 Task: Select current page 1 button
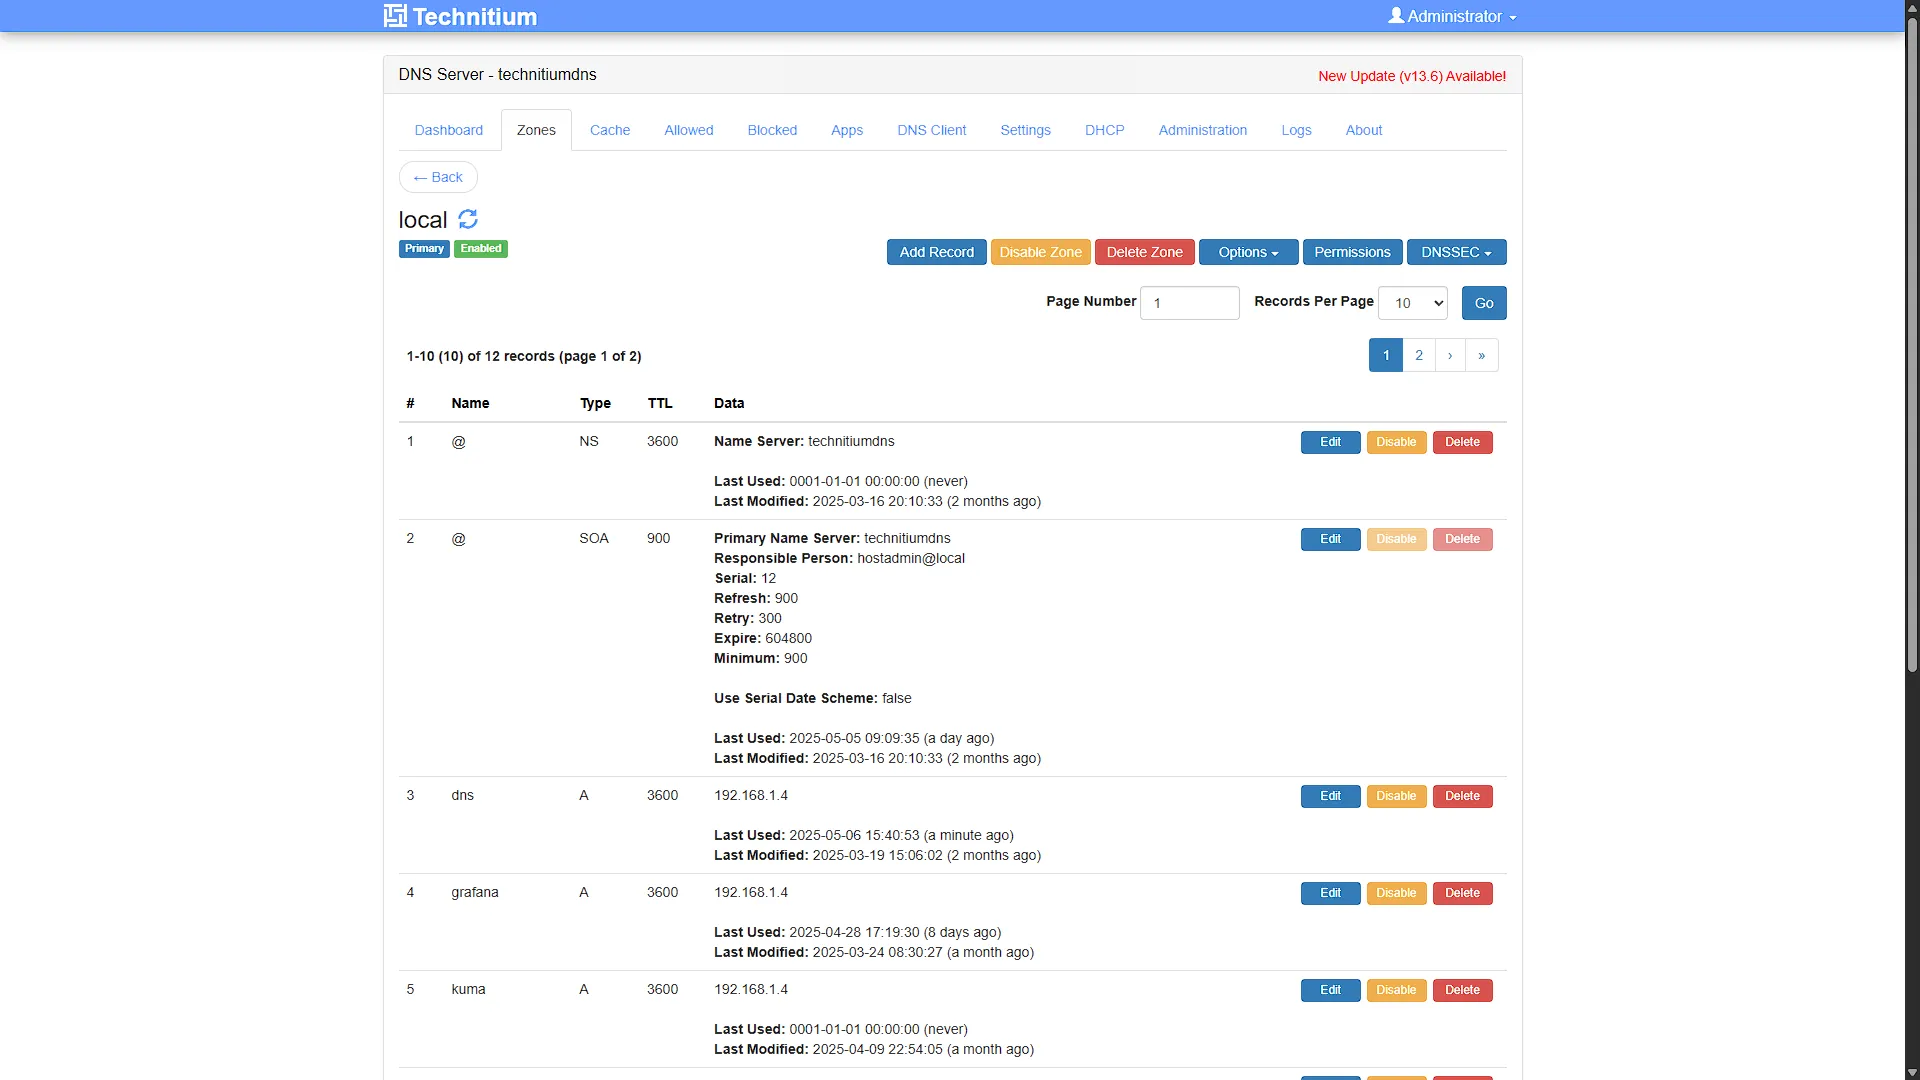tap(1386, 355)
